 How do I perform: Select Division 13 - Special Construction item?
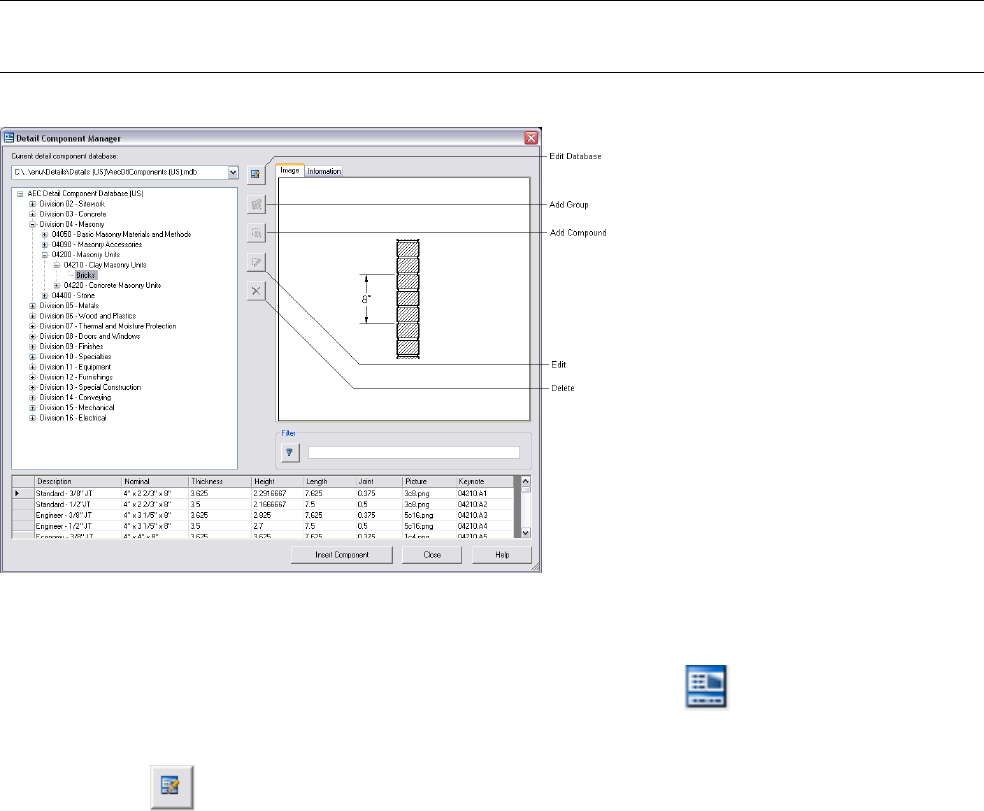pos(90,387)
